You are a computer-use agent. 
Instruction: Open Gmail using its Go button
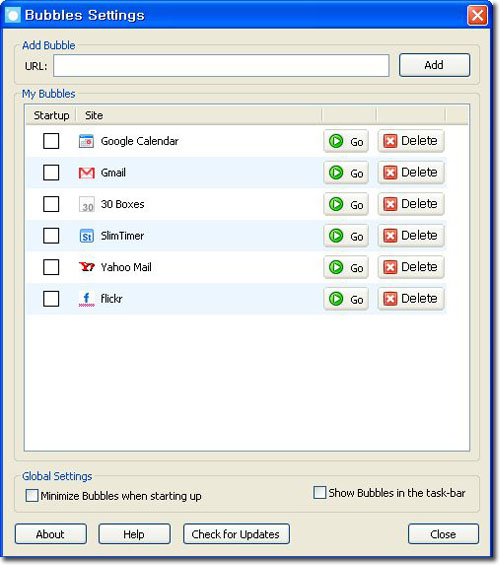pos(346,173)
